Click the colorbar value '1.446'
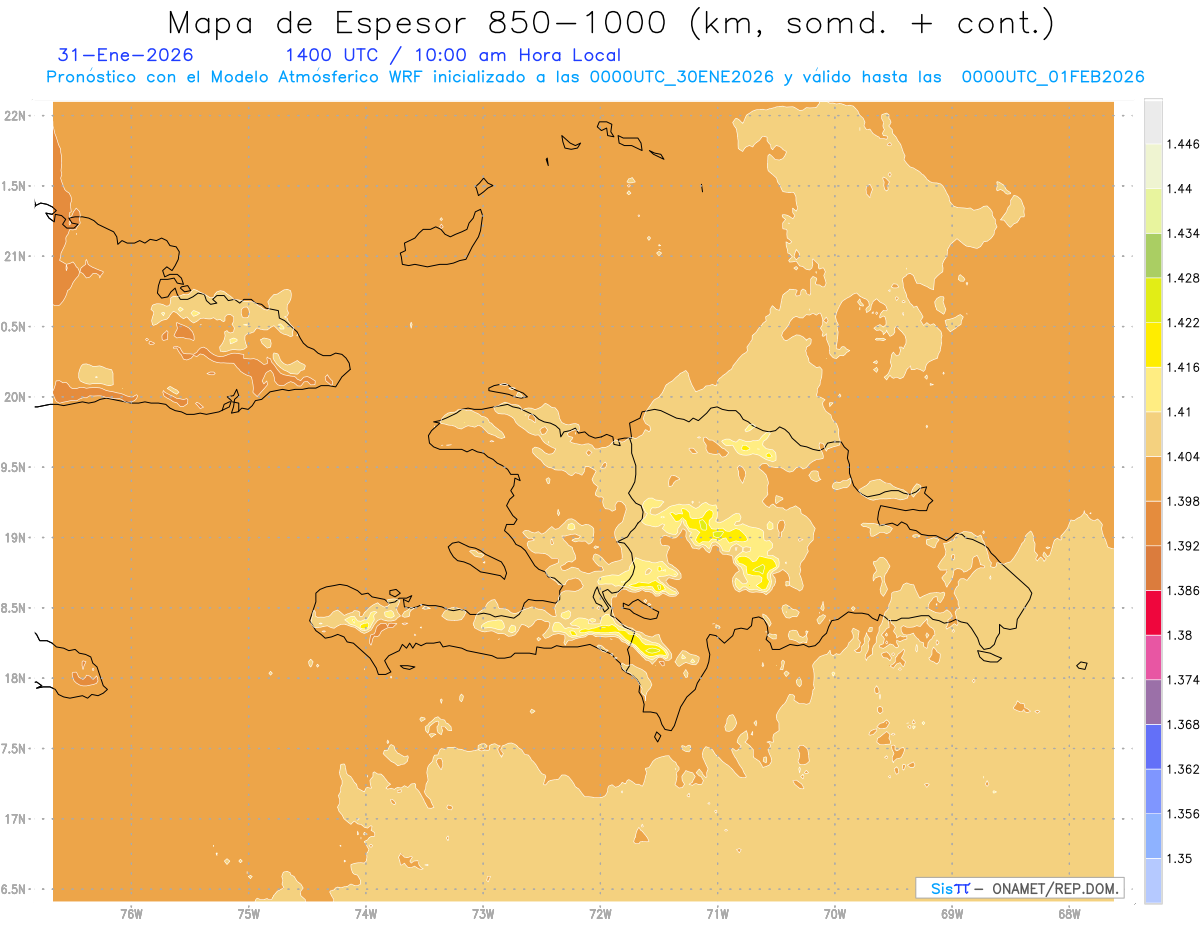This screenshot has width=1200, height=927. (x=1184, y=144)
